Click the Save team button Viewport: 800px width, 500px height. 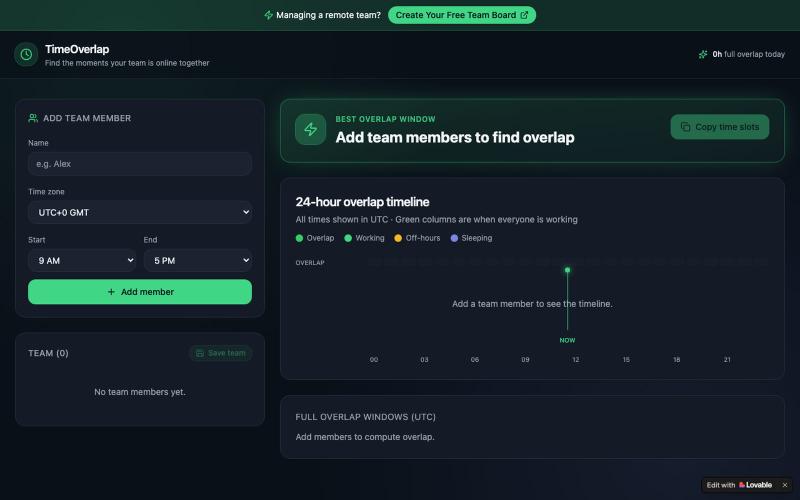[220, 353]
